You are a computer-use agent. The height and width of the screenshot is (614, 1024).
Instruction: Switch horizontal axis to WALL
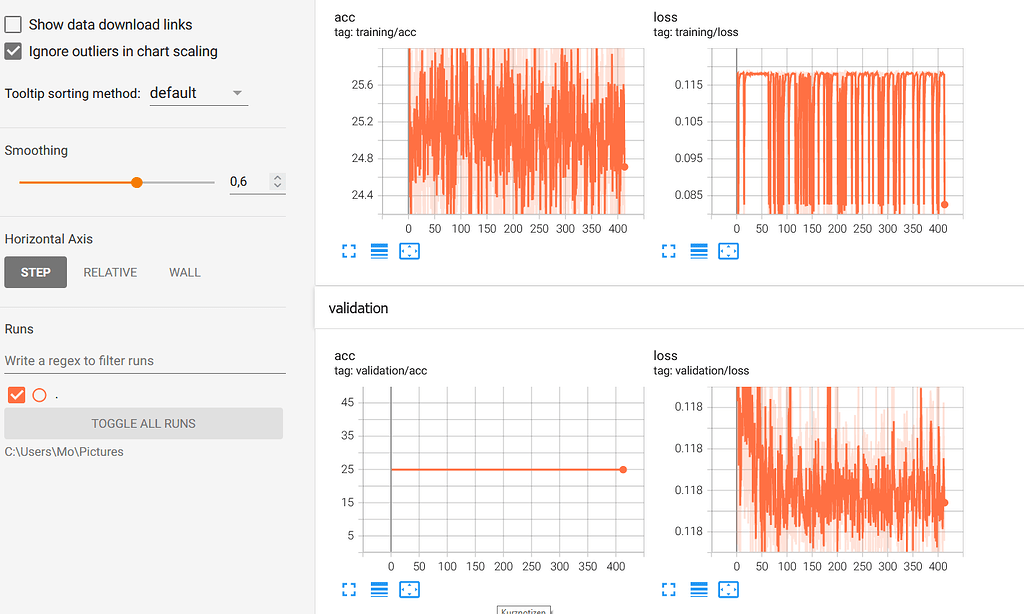coord(184,272)
